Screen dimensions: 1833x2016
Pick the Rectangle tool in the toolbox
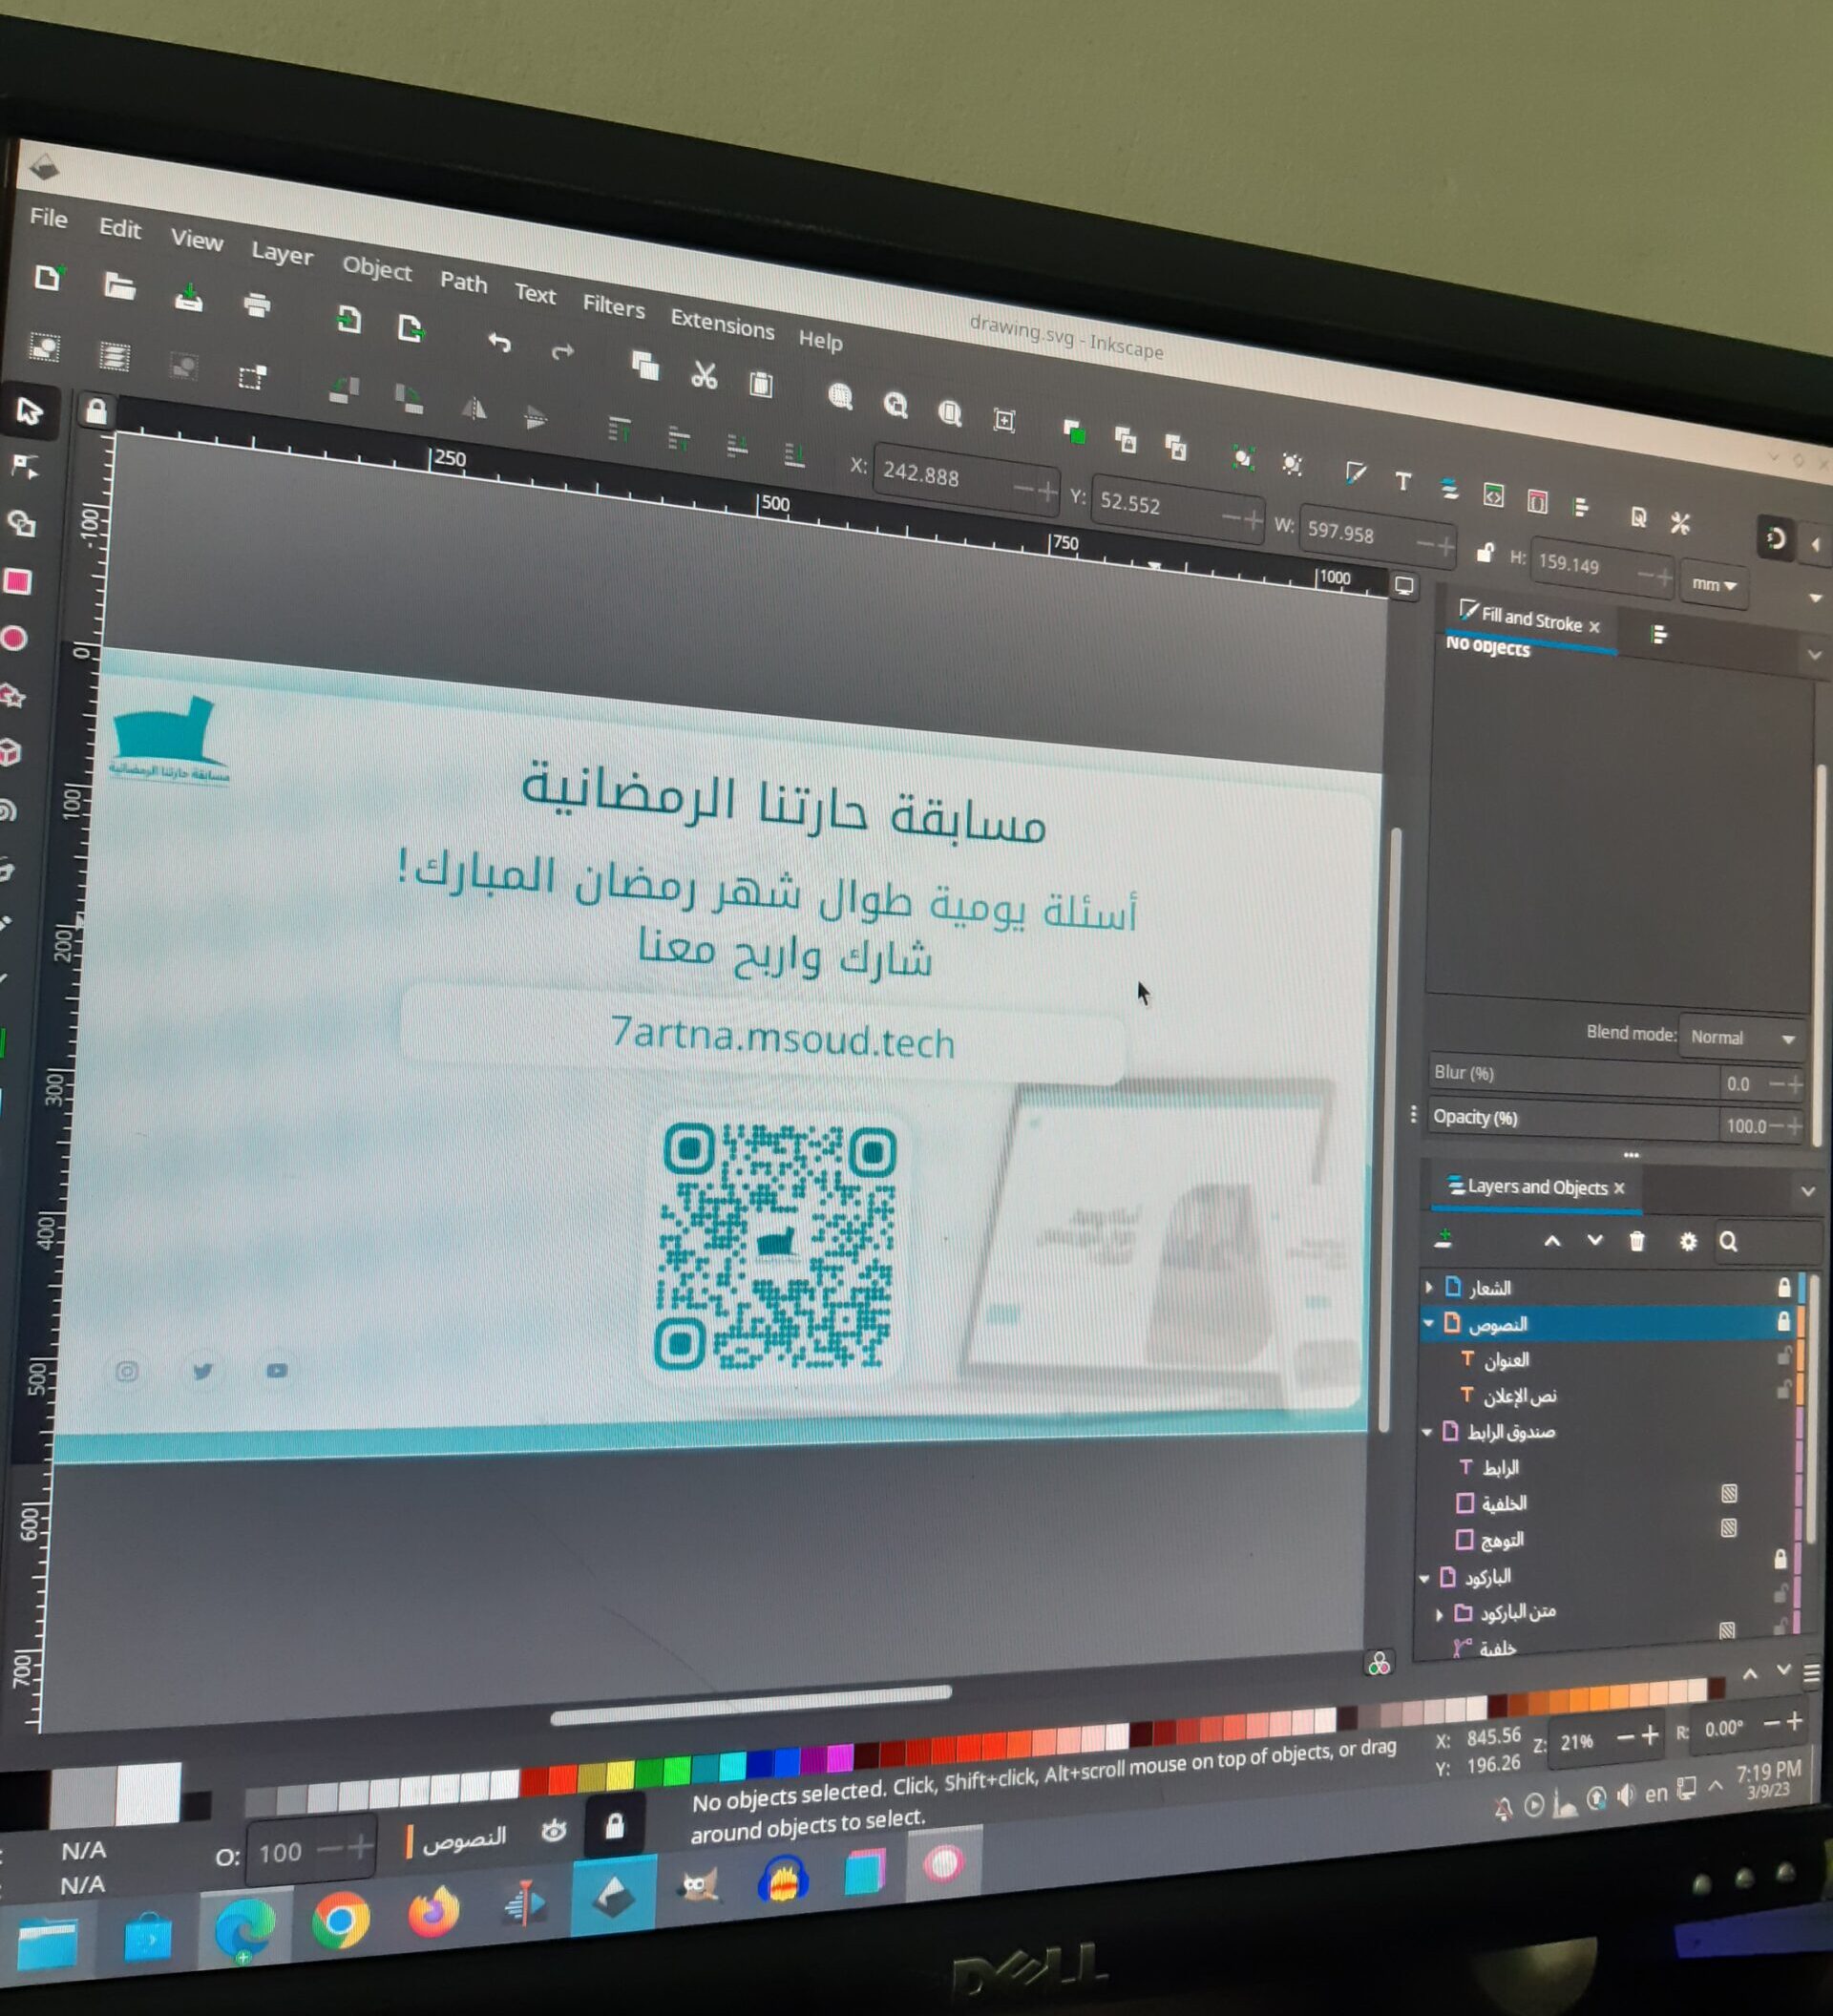click(17, 582)
